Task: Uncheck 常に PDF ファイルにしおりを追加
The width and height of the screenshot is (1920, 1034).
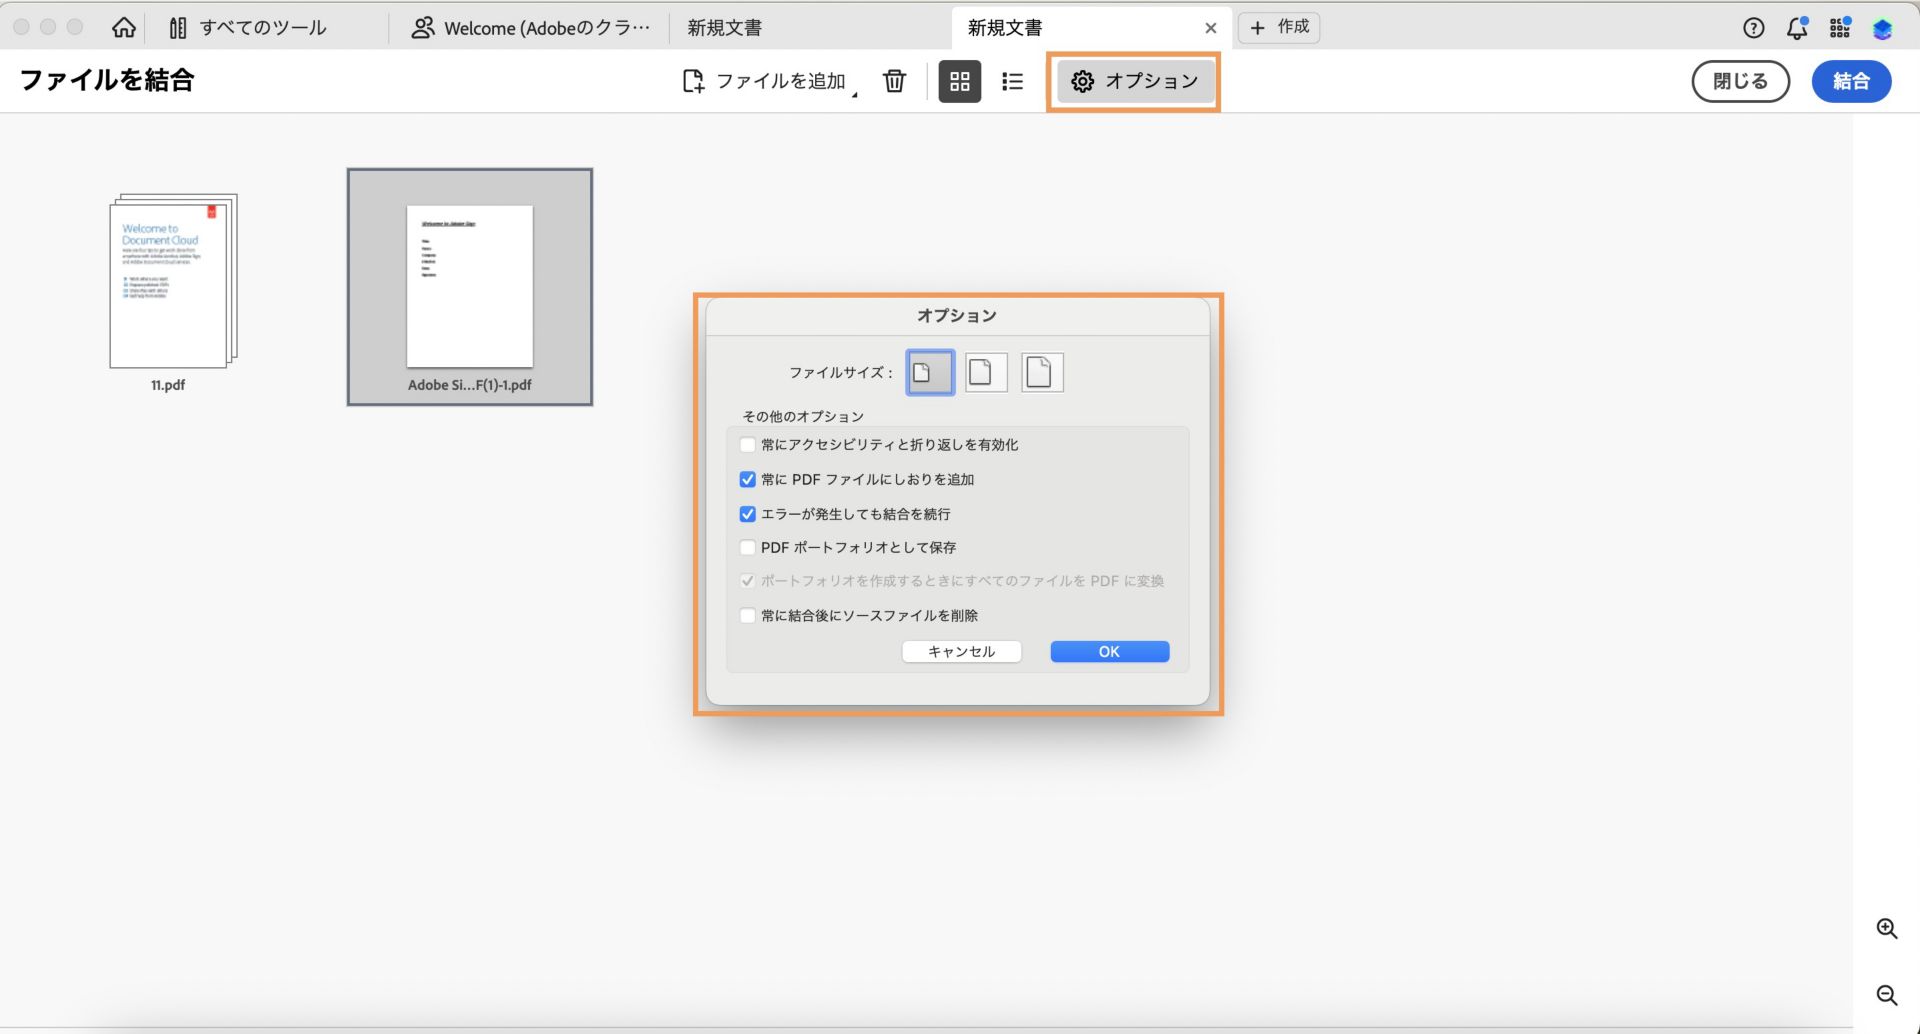Action: click(747, 479)
